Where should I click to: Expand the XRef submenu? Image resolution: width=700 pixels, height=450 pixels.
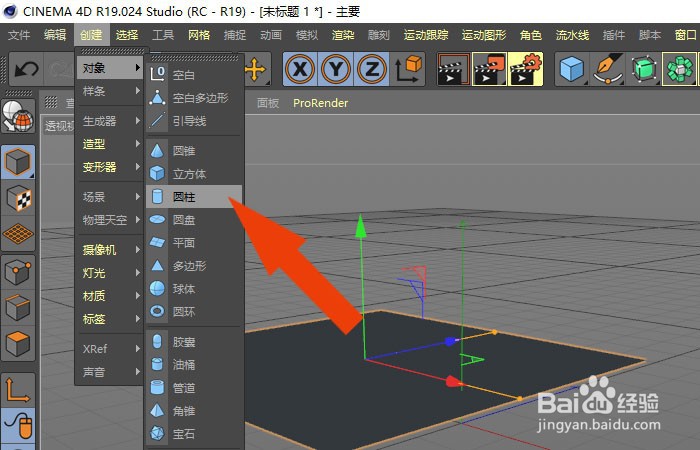(110, 349)
